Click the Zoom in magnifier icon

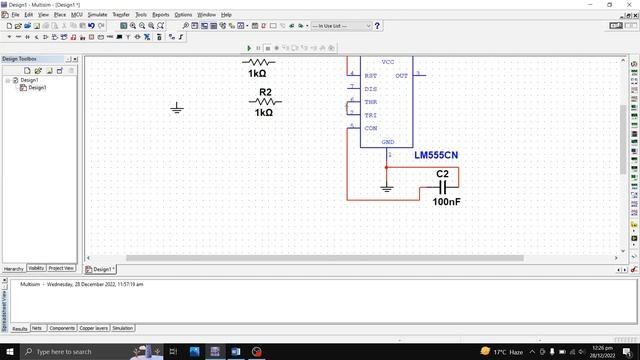point(133,26)
